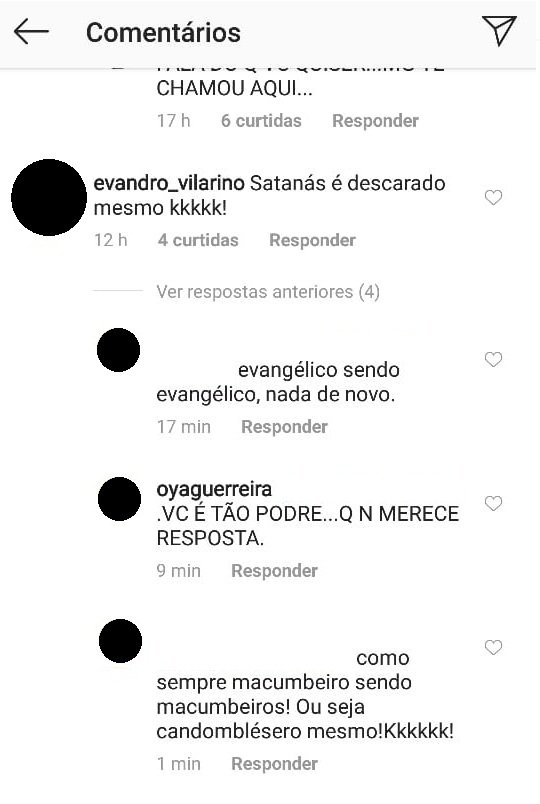
Task: Go back using the left arrow
Action: click(31, 32)
